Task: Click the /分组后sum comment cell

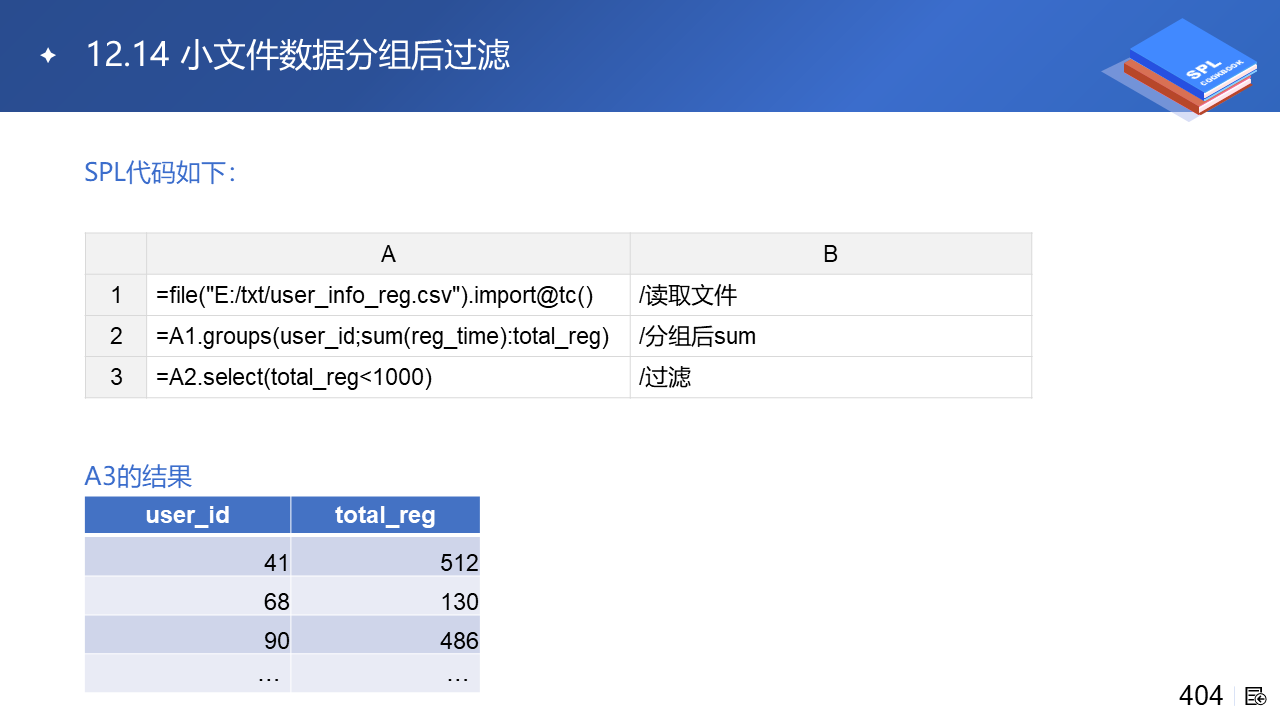Action: [697, 337]
